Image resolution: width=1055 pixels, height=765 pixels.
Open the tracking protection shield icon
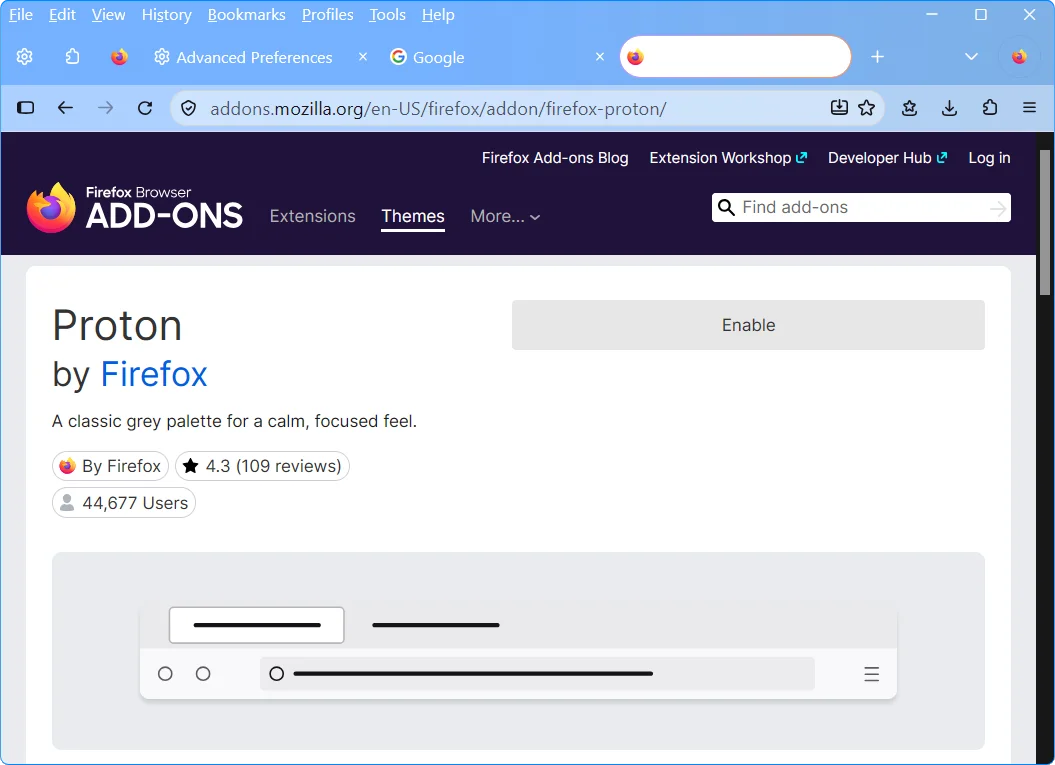click(188, 108)
